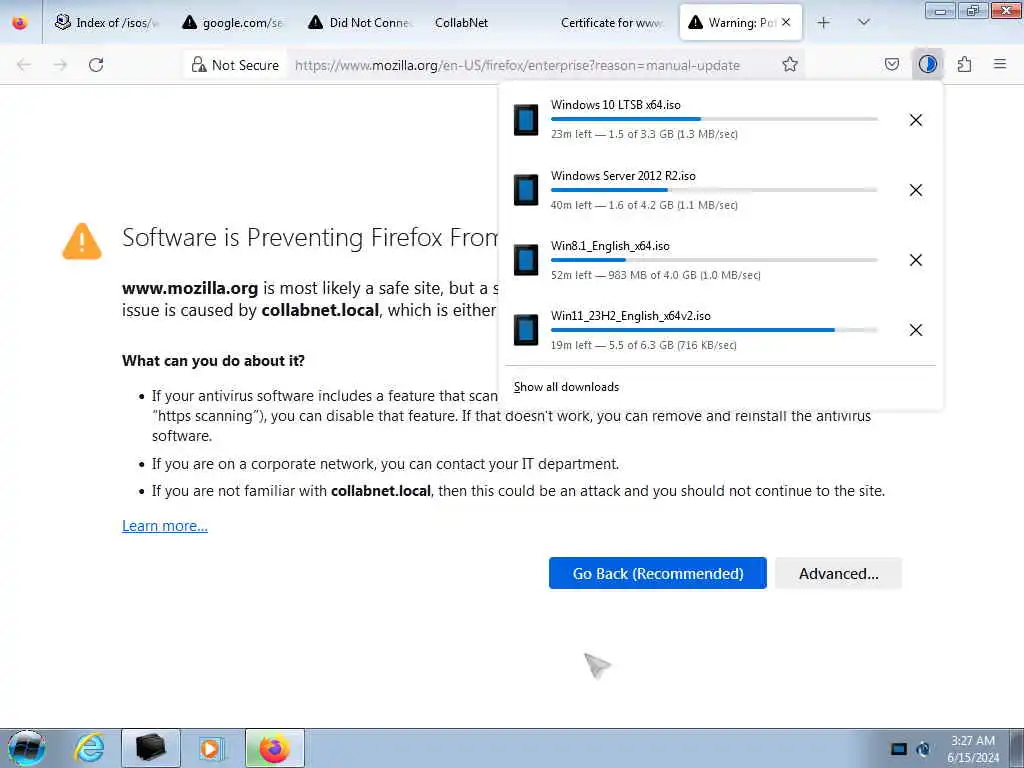The width and height of the screenshot is (1024, 768).
Task: Cancel the Windows 10 LTSB x64.iso download
Action: 916,120
